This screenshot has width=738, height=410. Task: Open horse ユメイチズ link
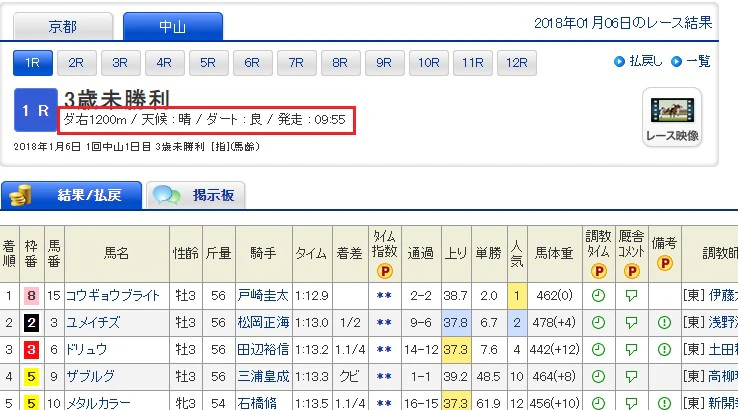(93, 322)
